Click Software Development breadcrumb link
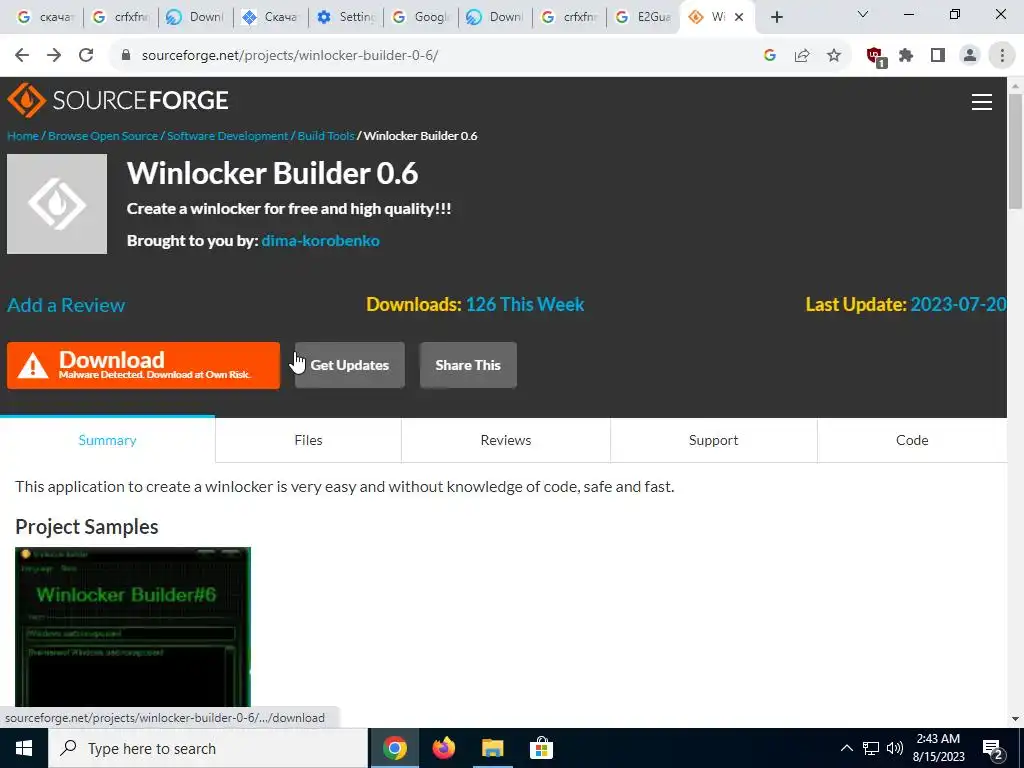Image resolution: width=1024 pixels, height=768 pixels. point(227,136)
